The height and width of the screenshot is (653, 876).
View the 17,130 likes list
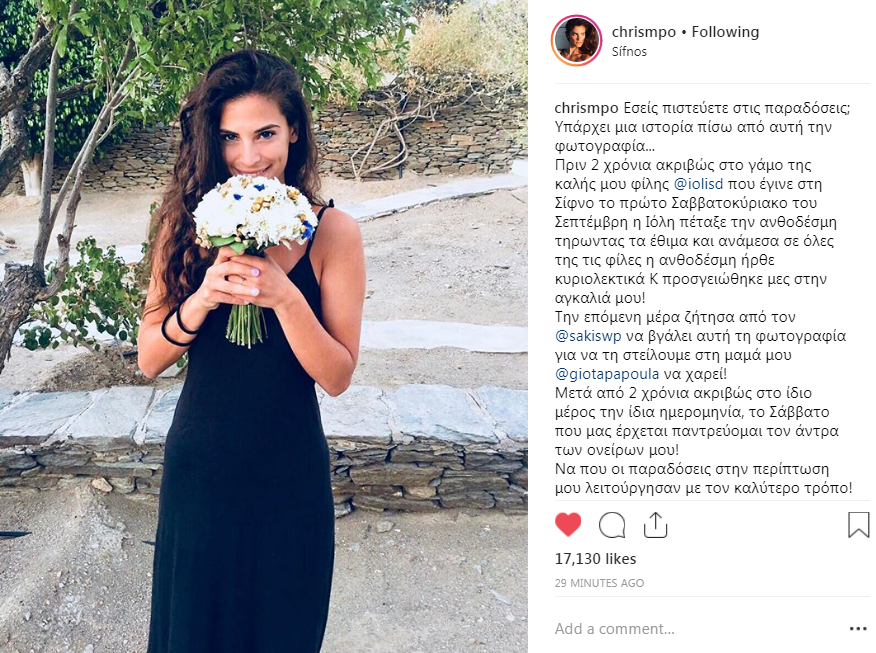point(595,559)
